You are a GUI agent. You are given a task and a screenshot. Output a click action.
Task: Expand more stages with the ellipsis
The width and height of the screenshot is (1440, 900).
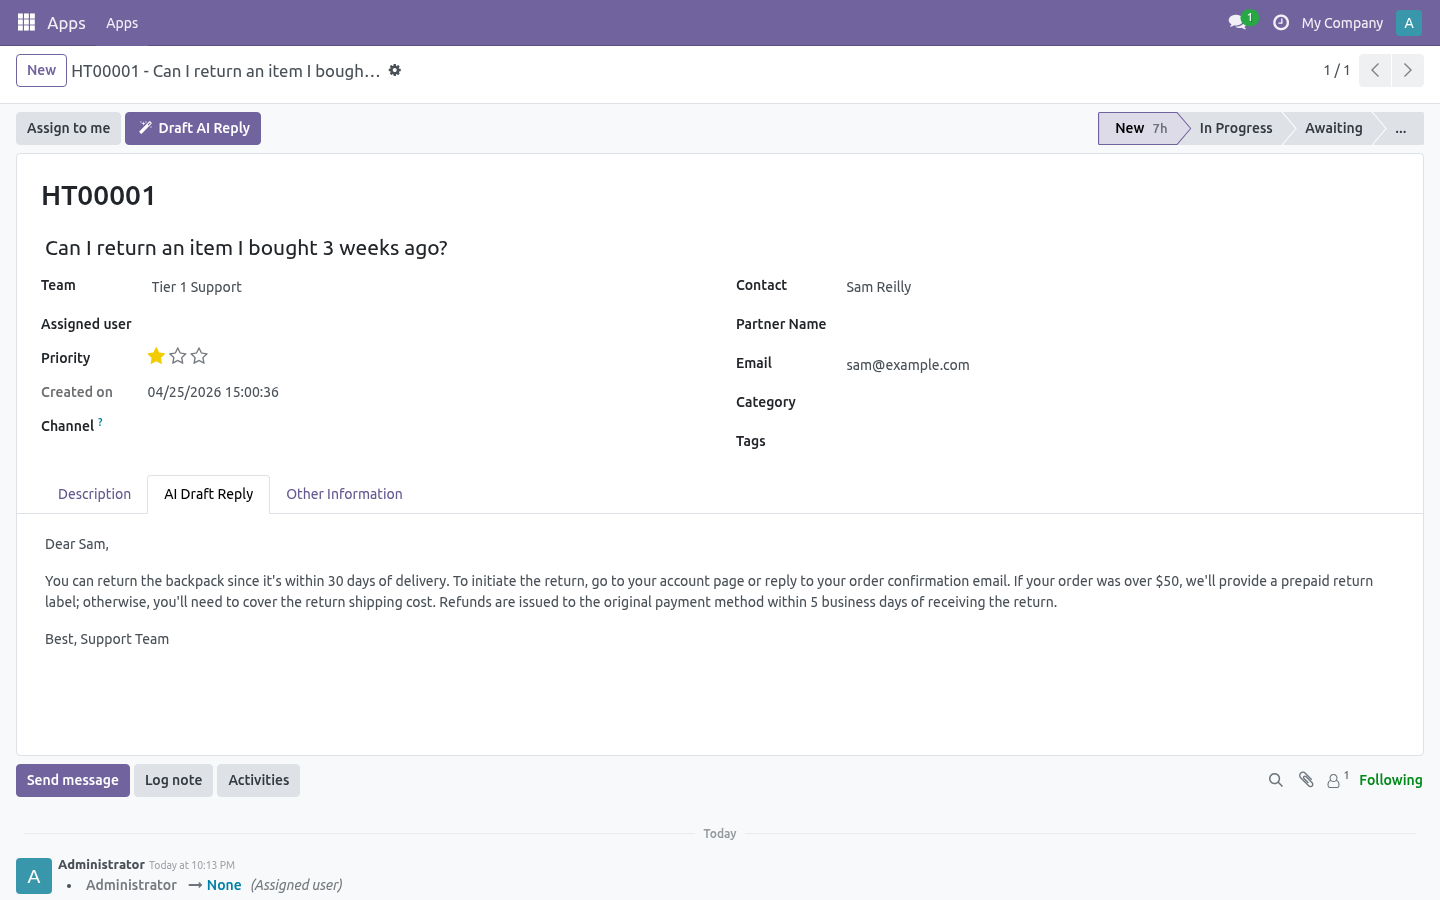click(x=1401, y=128)
